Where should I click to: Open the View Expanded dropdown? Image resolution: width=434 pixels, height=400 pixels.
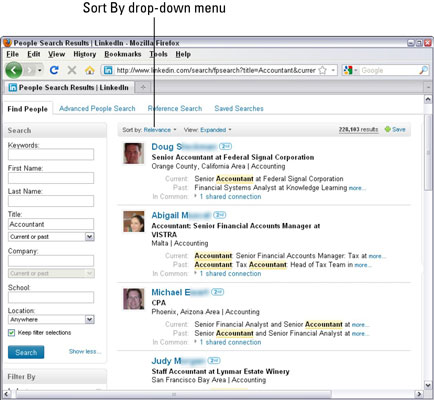(x=215, y=130)
